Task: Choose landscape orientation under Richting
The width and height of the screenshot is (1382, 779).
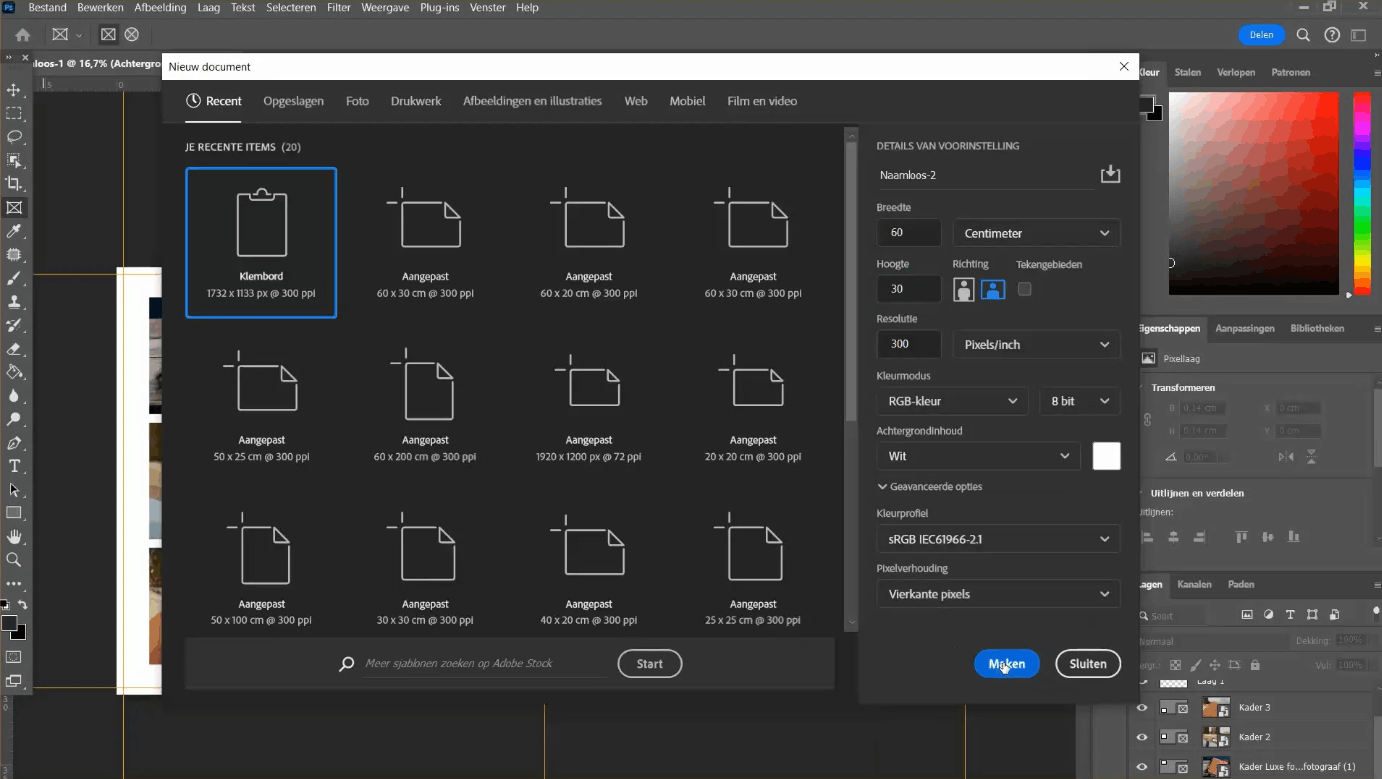Action: click(993, 289)
